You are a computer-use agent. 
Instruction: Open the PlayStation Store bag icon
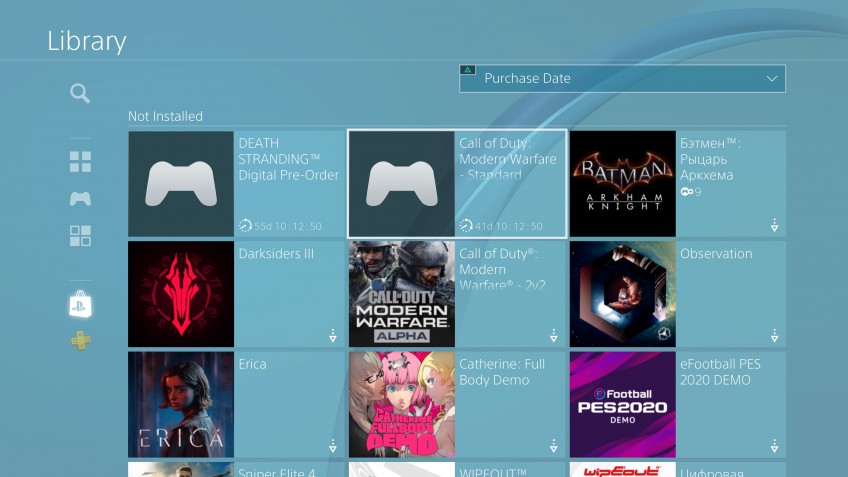click(80, 304)
